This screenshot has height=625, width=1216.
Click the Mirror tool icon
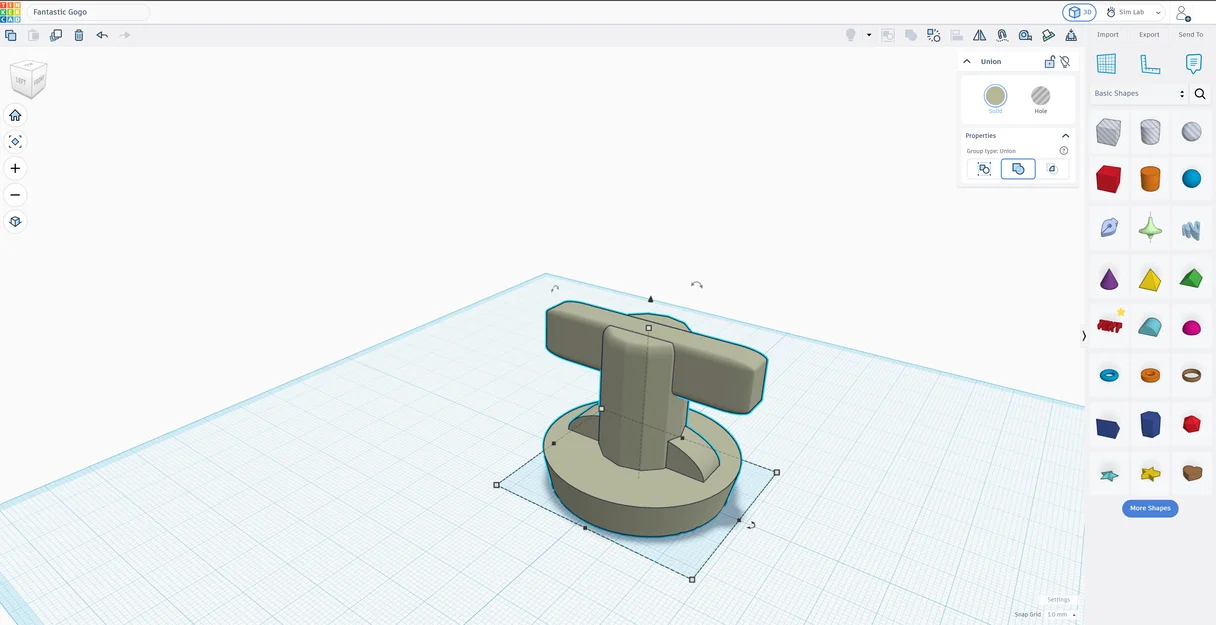tap(979, 35)
